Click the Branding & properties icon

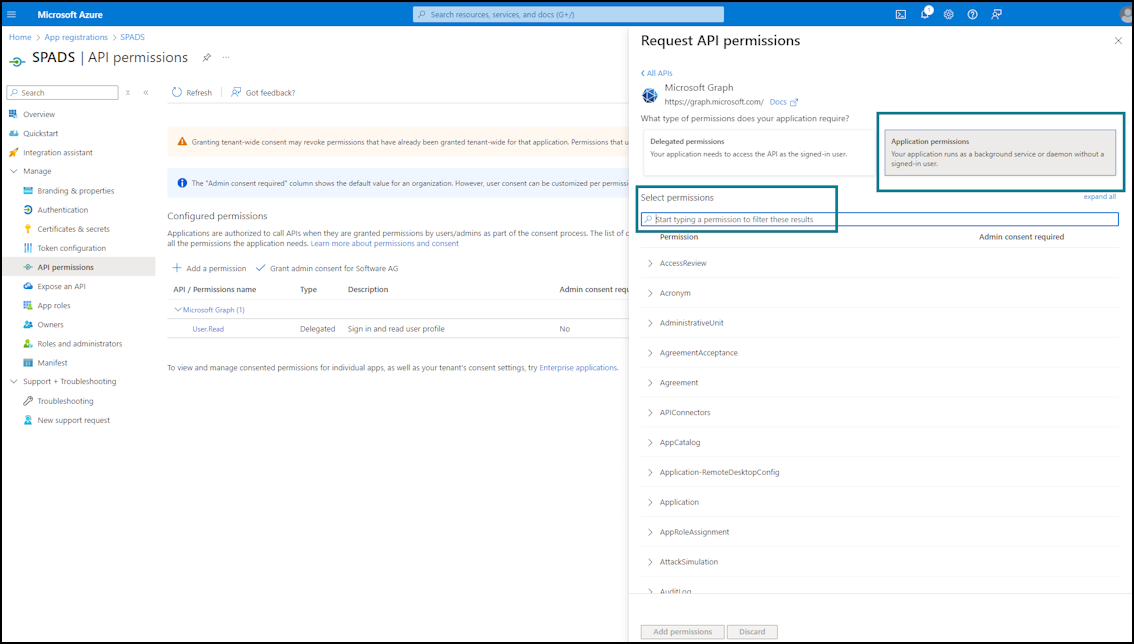point(27,191)
